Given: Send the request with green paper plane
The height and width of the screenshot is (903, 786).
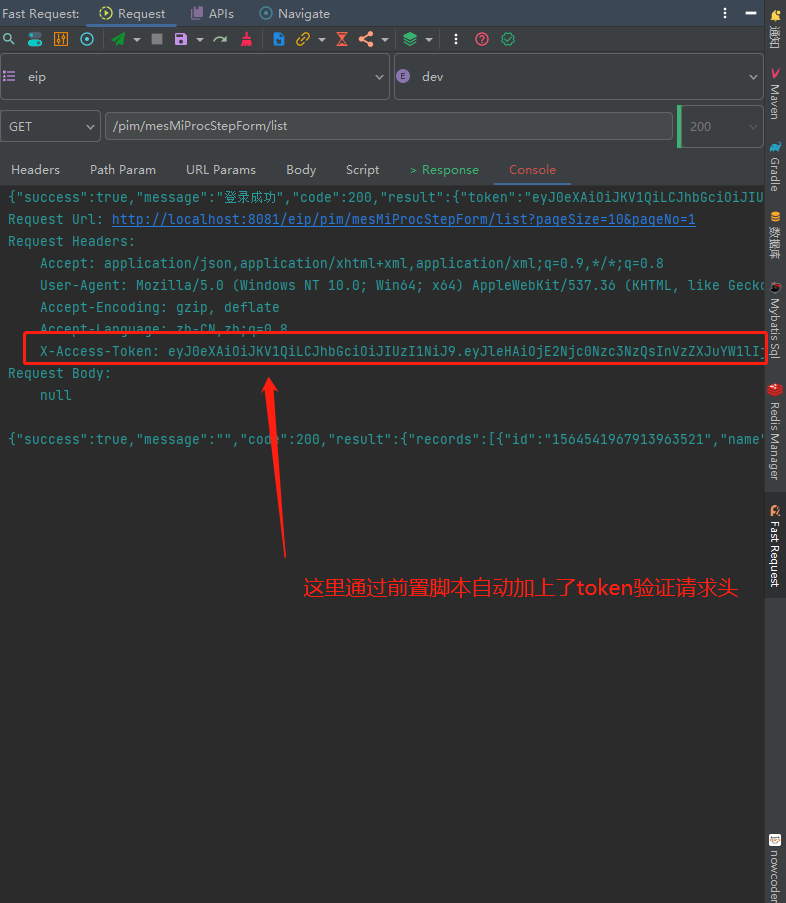Looking at the screenshot, I should (x=119, y=39).
